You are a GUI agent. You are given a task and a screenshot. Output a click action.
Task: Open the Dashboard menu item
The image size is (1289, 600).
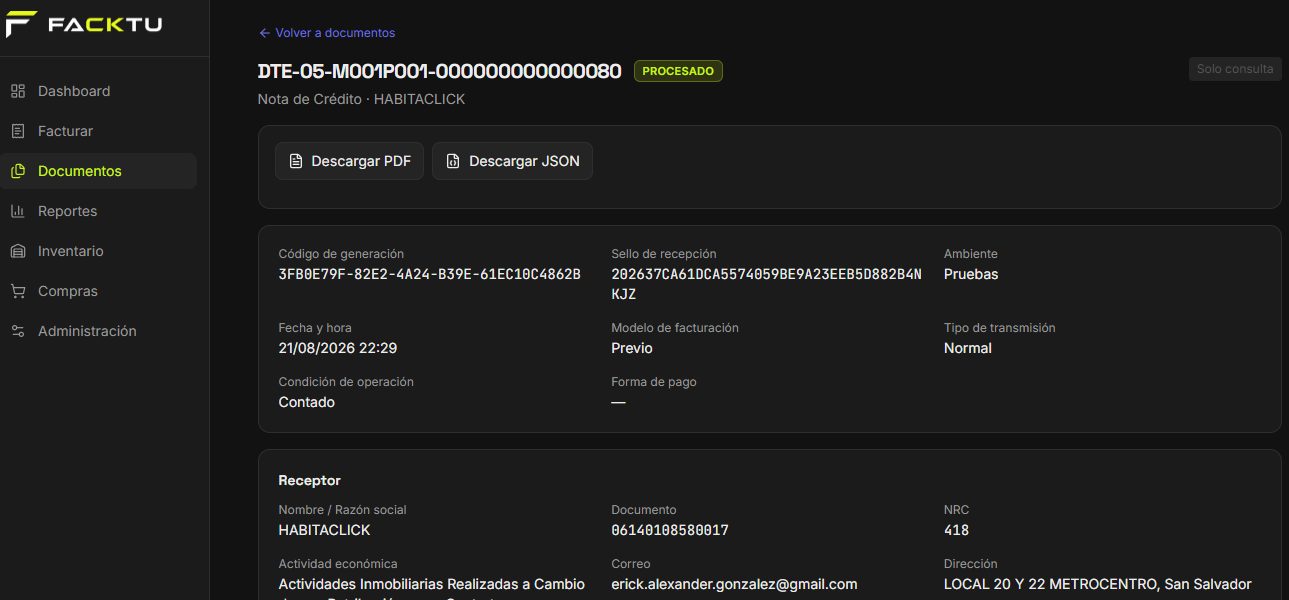tap(98, 91)
